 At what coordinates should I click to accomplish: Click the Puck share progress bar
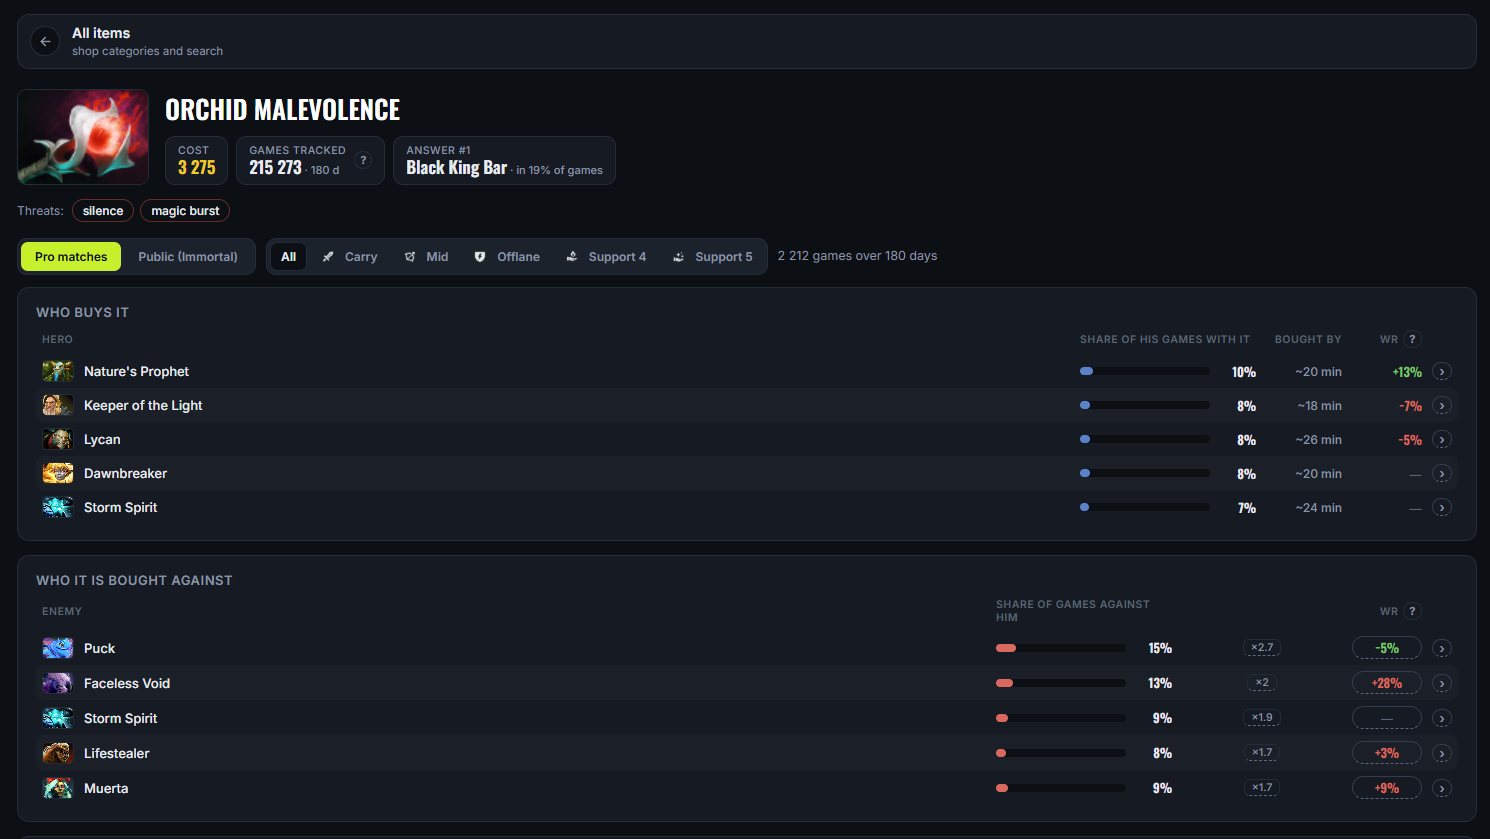(1061, 648)
